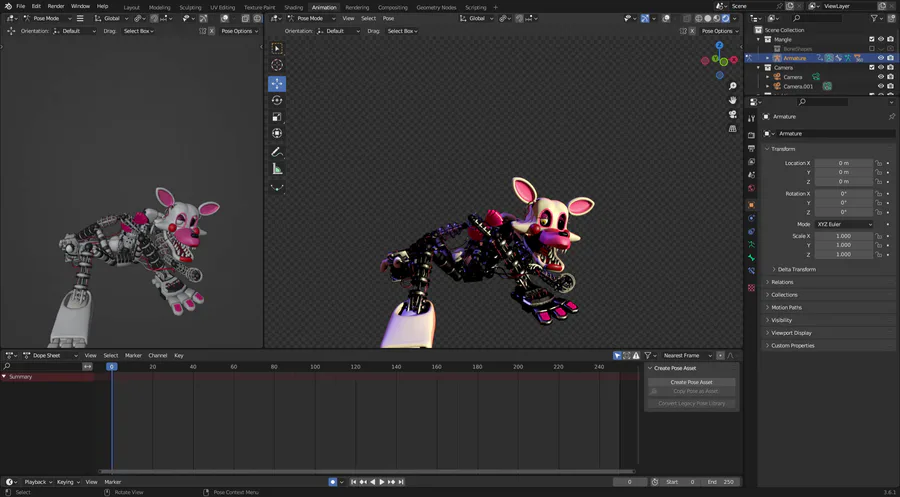Uncheck the Mangle collection checkbox

point(872,39)
